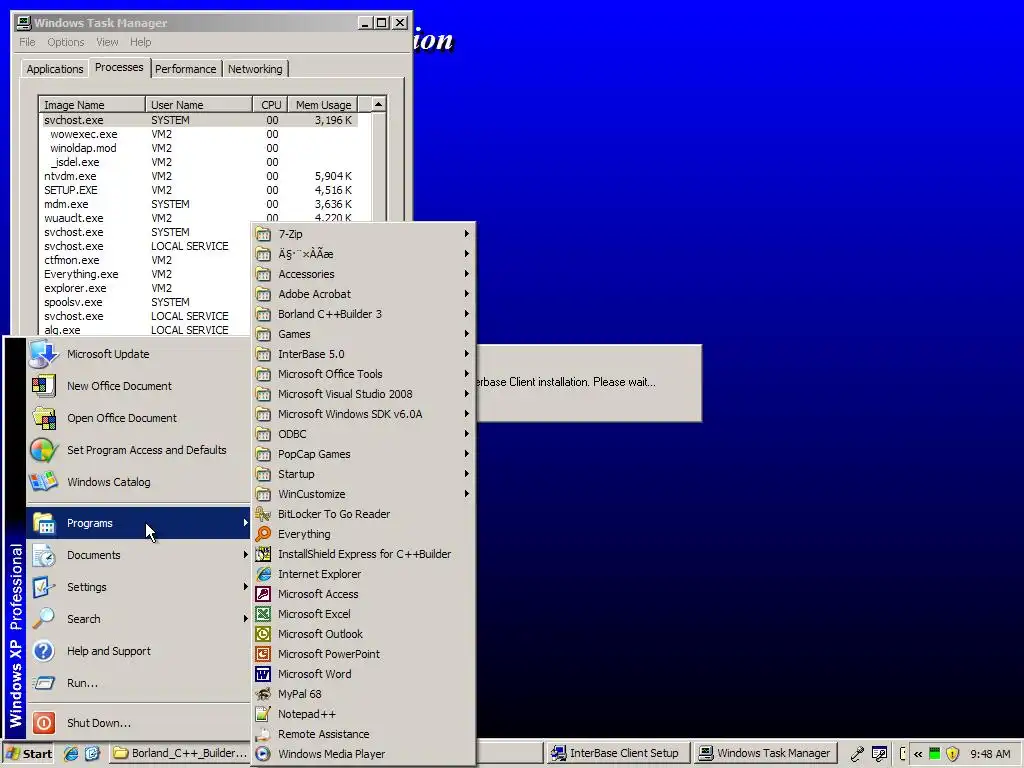This screenshot has height=768, width=1024.
Task: Open Microsoft Excel icon
Action: (x=263, y=614)
